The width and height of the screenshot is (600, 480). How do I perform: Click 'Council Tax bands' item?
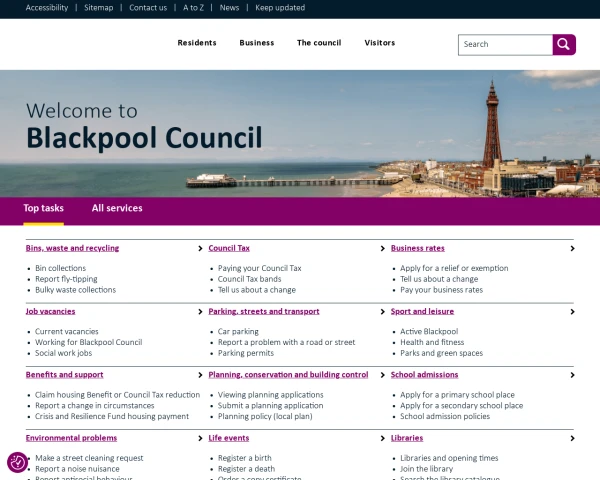point(249,279)
